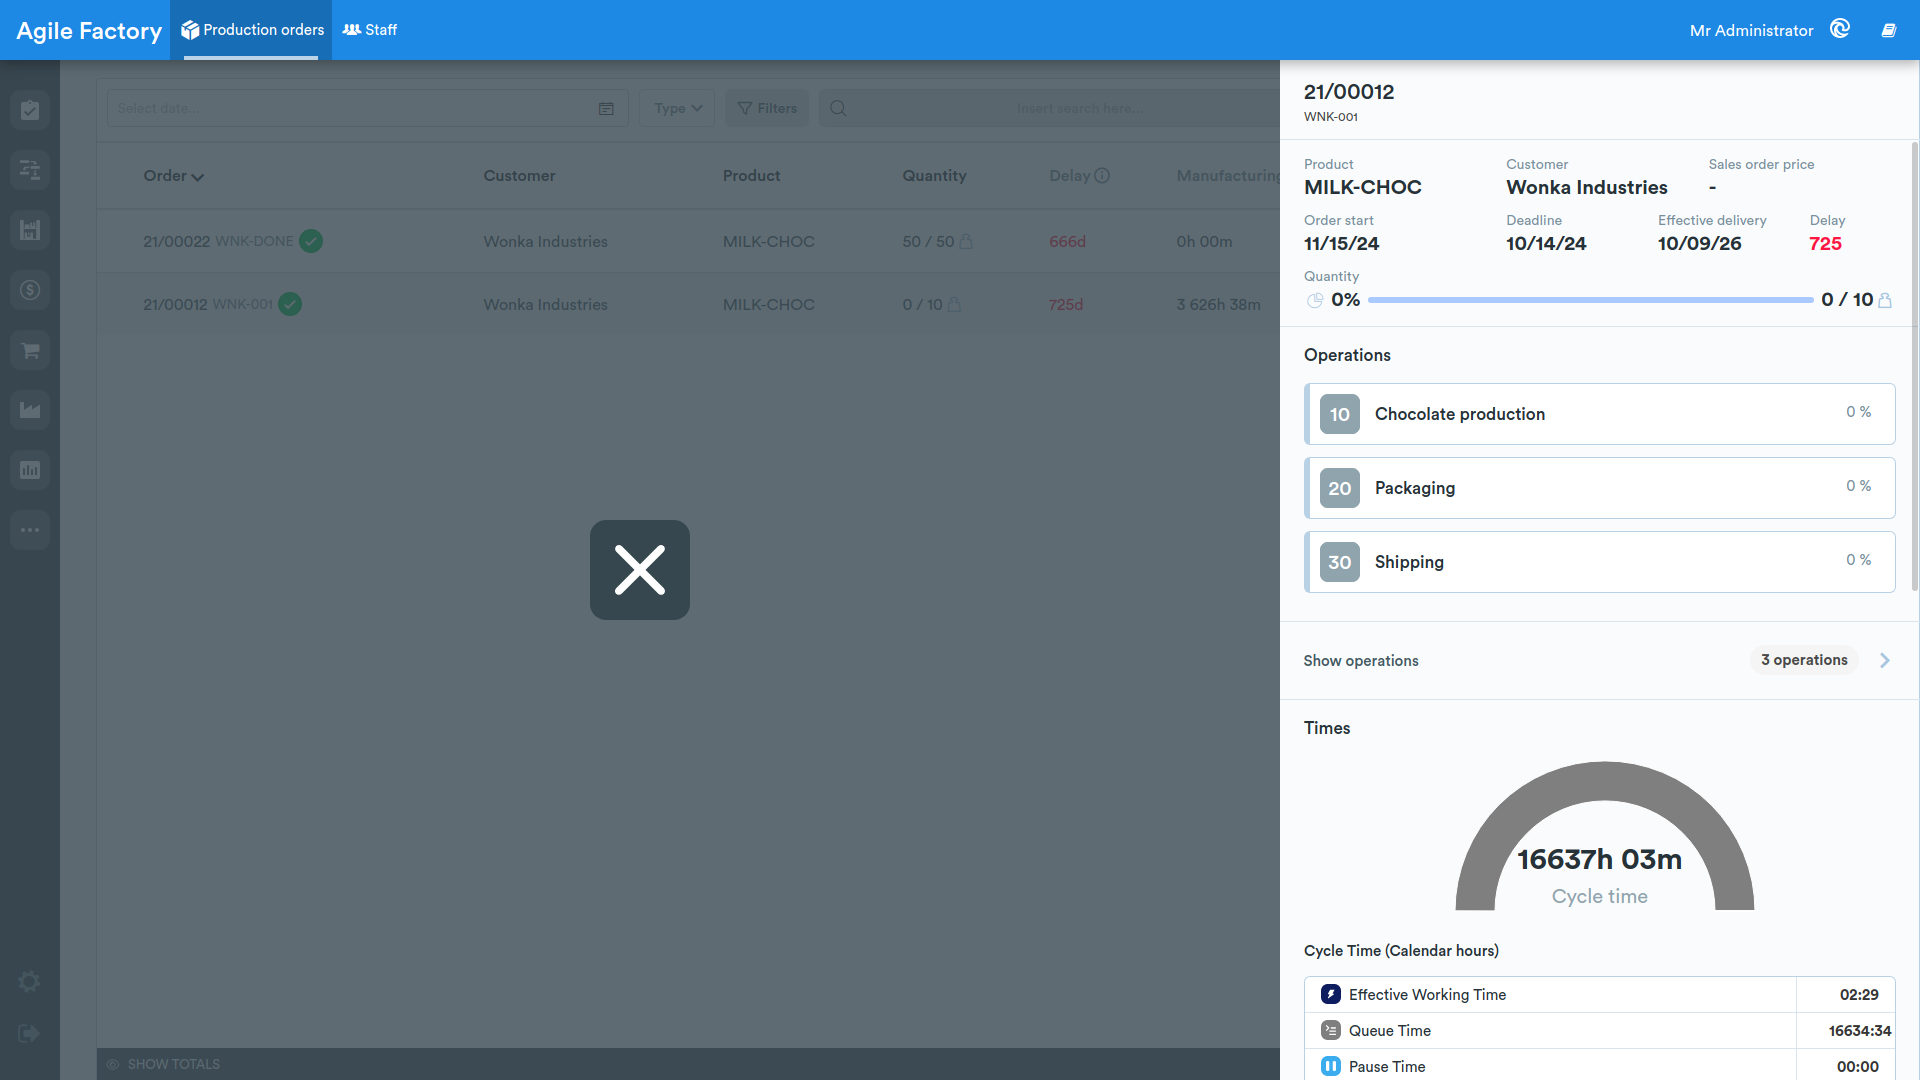Viewport: 1920px width, 1080px height.
Task: Click the Filters button
Action: click(x=767, y=108)
